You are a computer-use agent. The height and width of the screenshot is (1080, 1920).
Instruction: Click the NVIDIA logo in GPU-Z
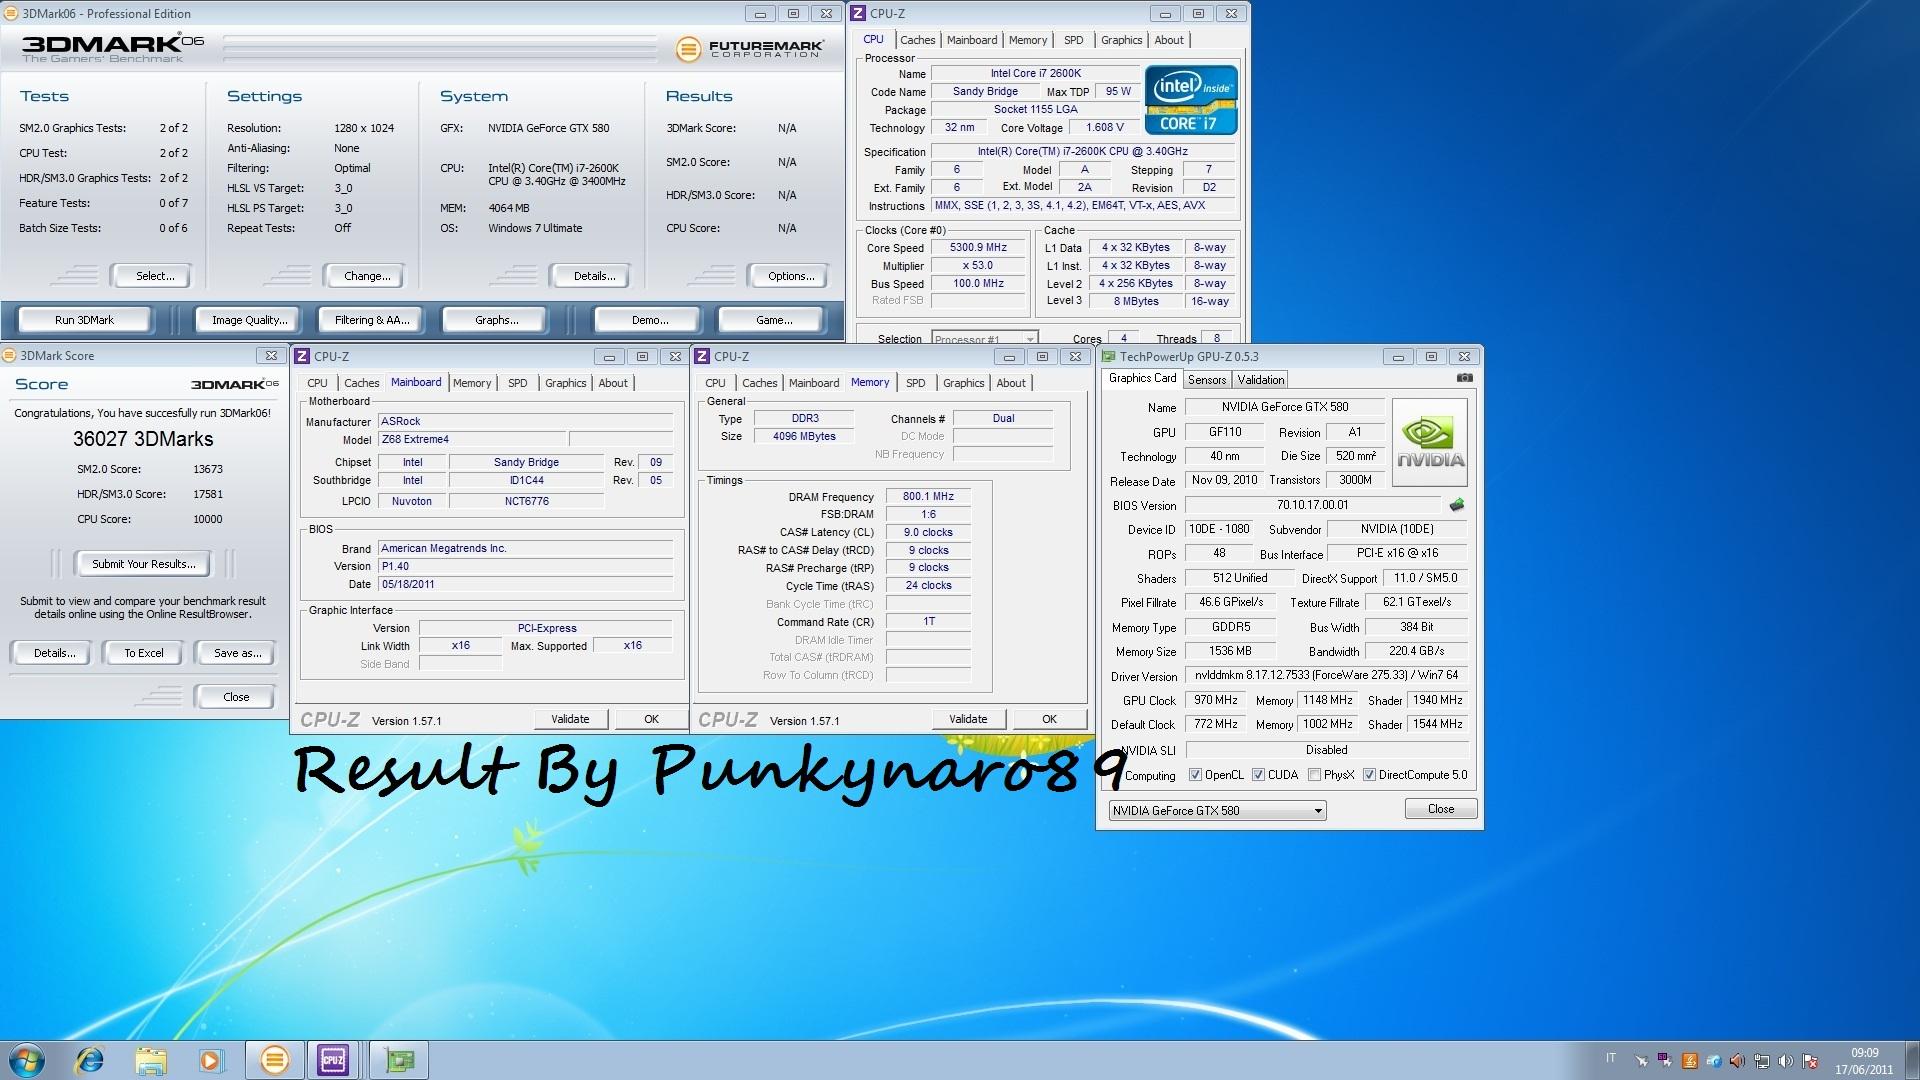click(x=1430, y=443)
